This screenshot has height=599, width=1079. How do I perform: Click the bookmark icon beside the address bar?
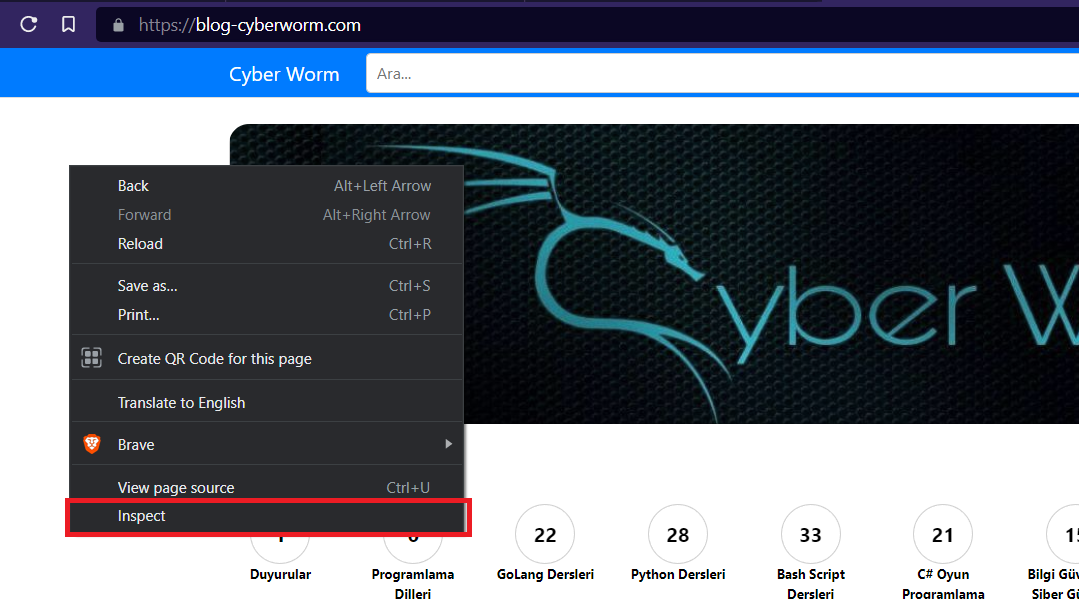click(68, 25)
